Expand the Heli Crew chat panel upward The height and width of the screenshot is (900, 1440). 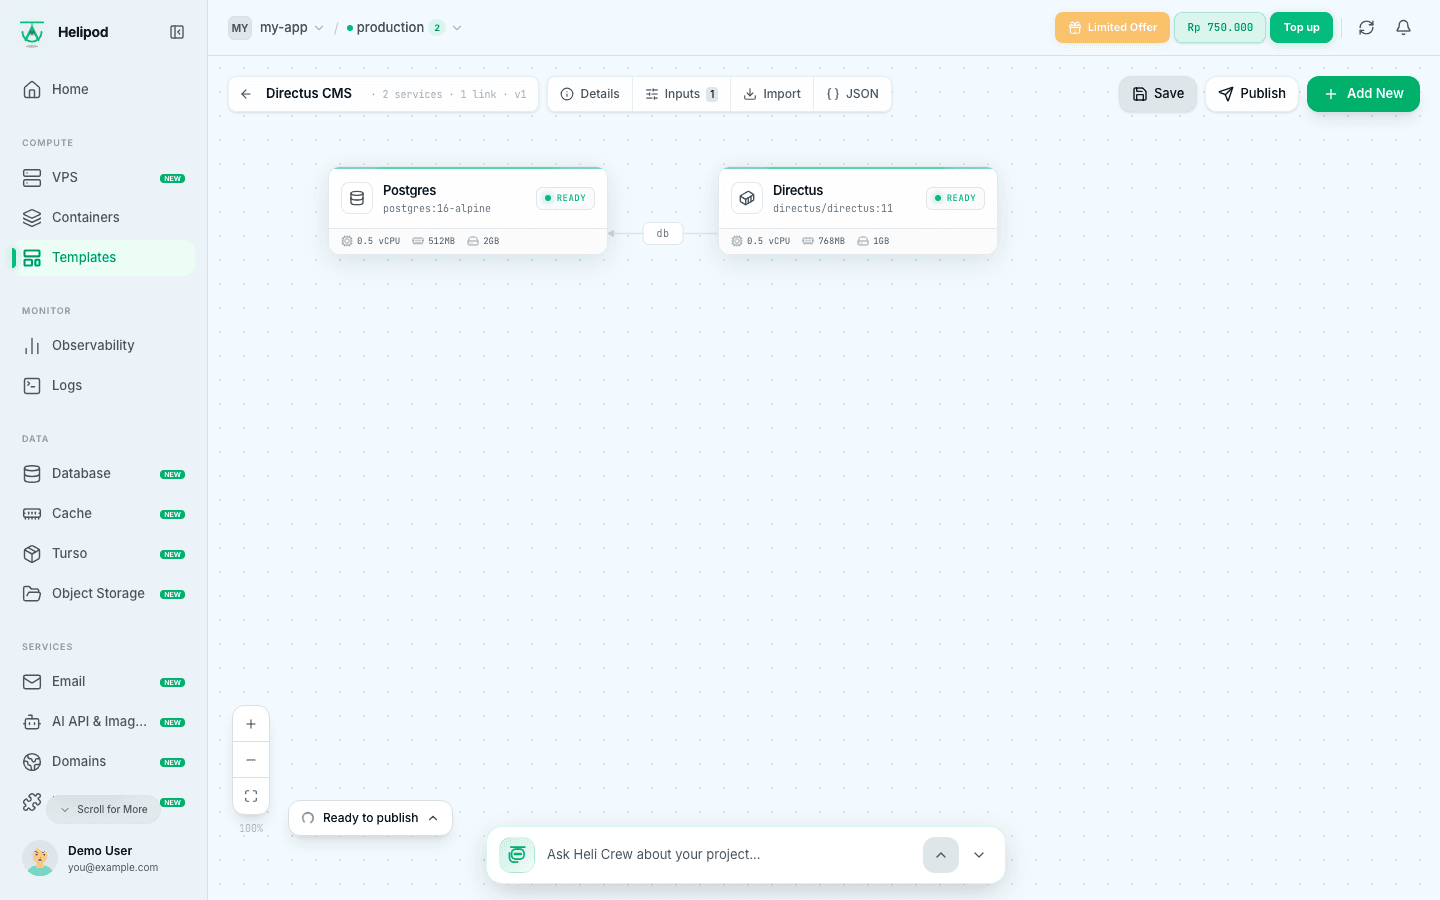point(941,855)
